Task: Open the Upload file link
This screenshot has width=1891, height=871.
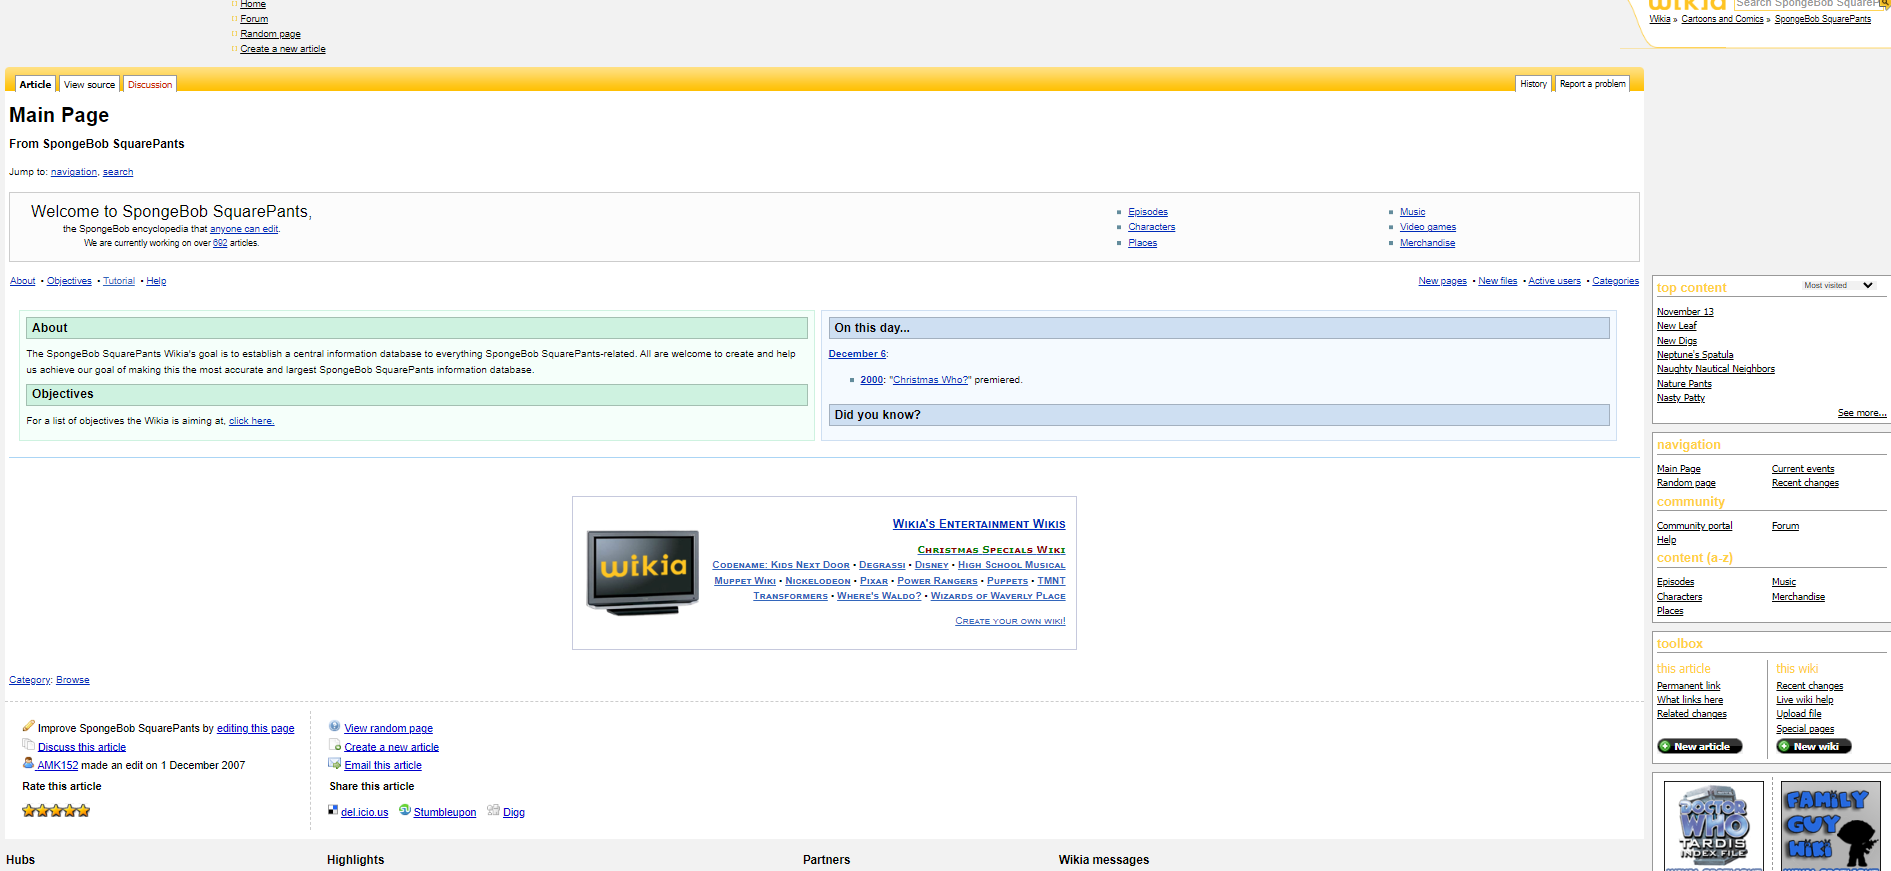Action: pos(1799,714)
